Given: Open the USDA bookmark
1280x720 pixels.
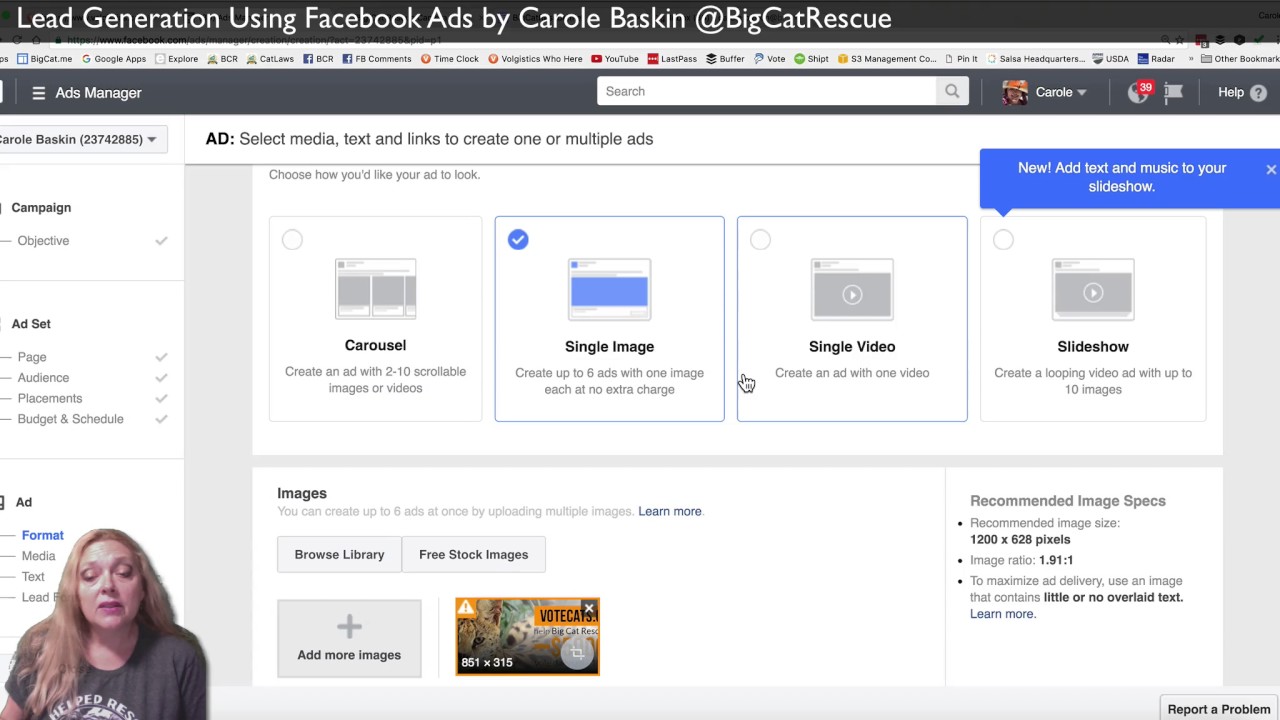Looking at the screenshot, I should point(1111,59).
